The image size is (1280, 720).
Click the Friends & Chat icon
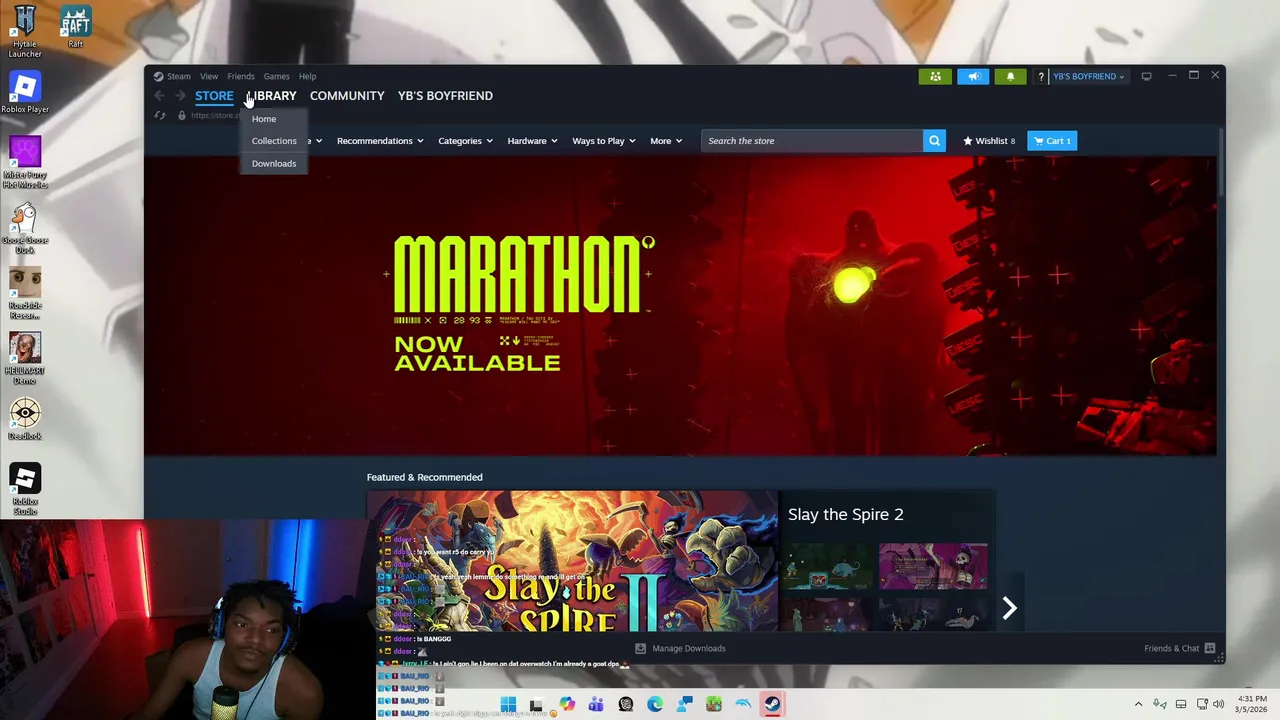[x=1210, y=648]
